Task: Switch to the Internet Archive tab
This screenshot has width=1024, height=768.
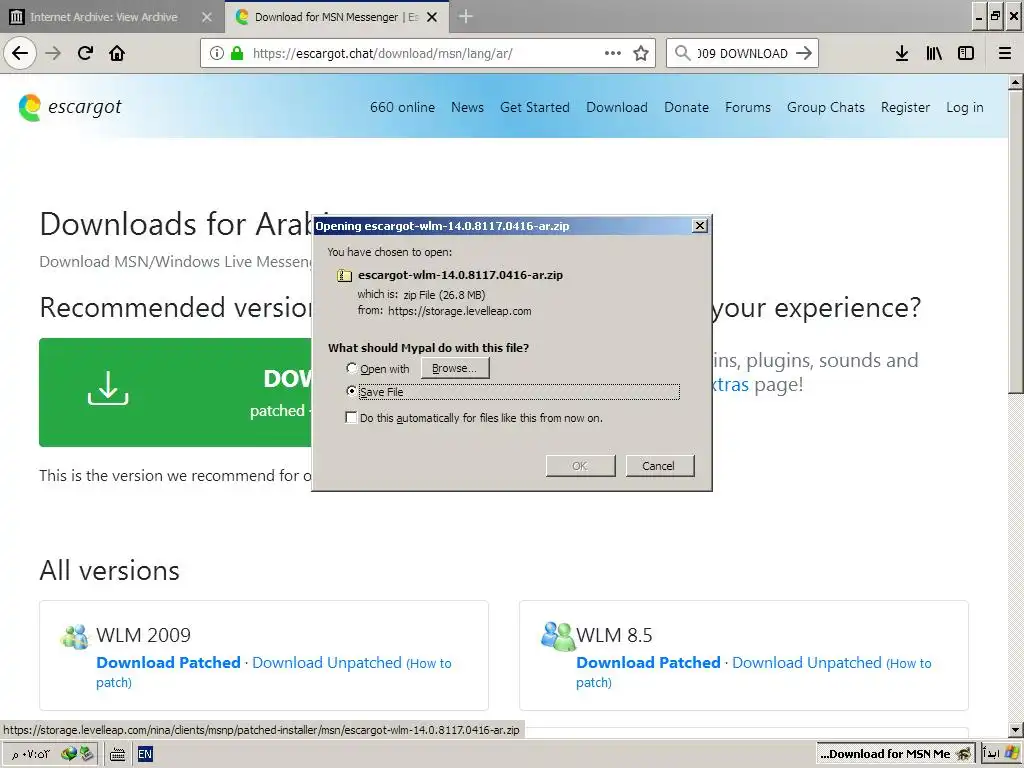Action: (112, 17)
